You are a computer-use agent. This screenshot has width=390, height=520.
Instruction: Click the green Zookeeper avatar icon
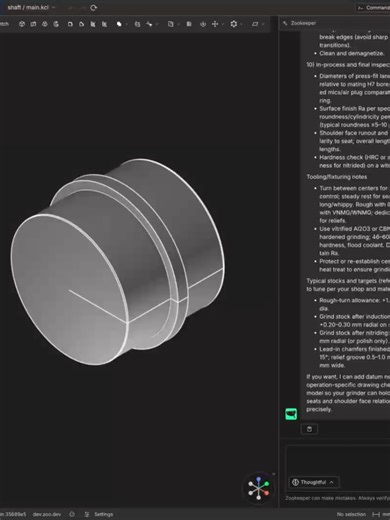(x=291, y=414)
